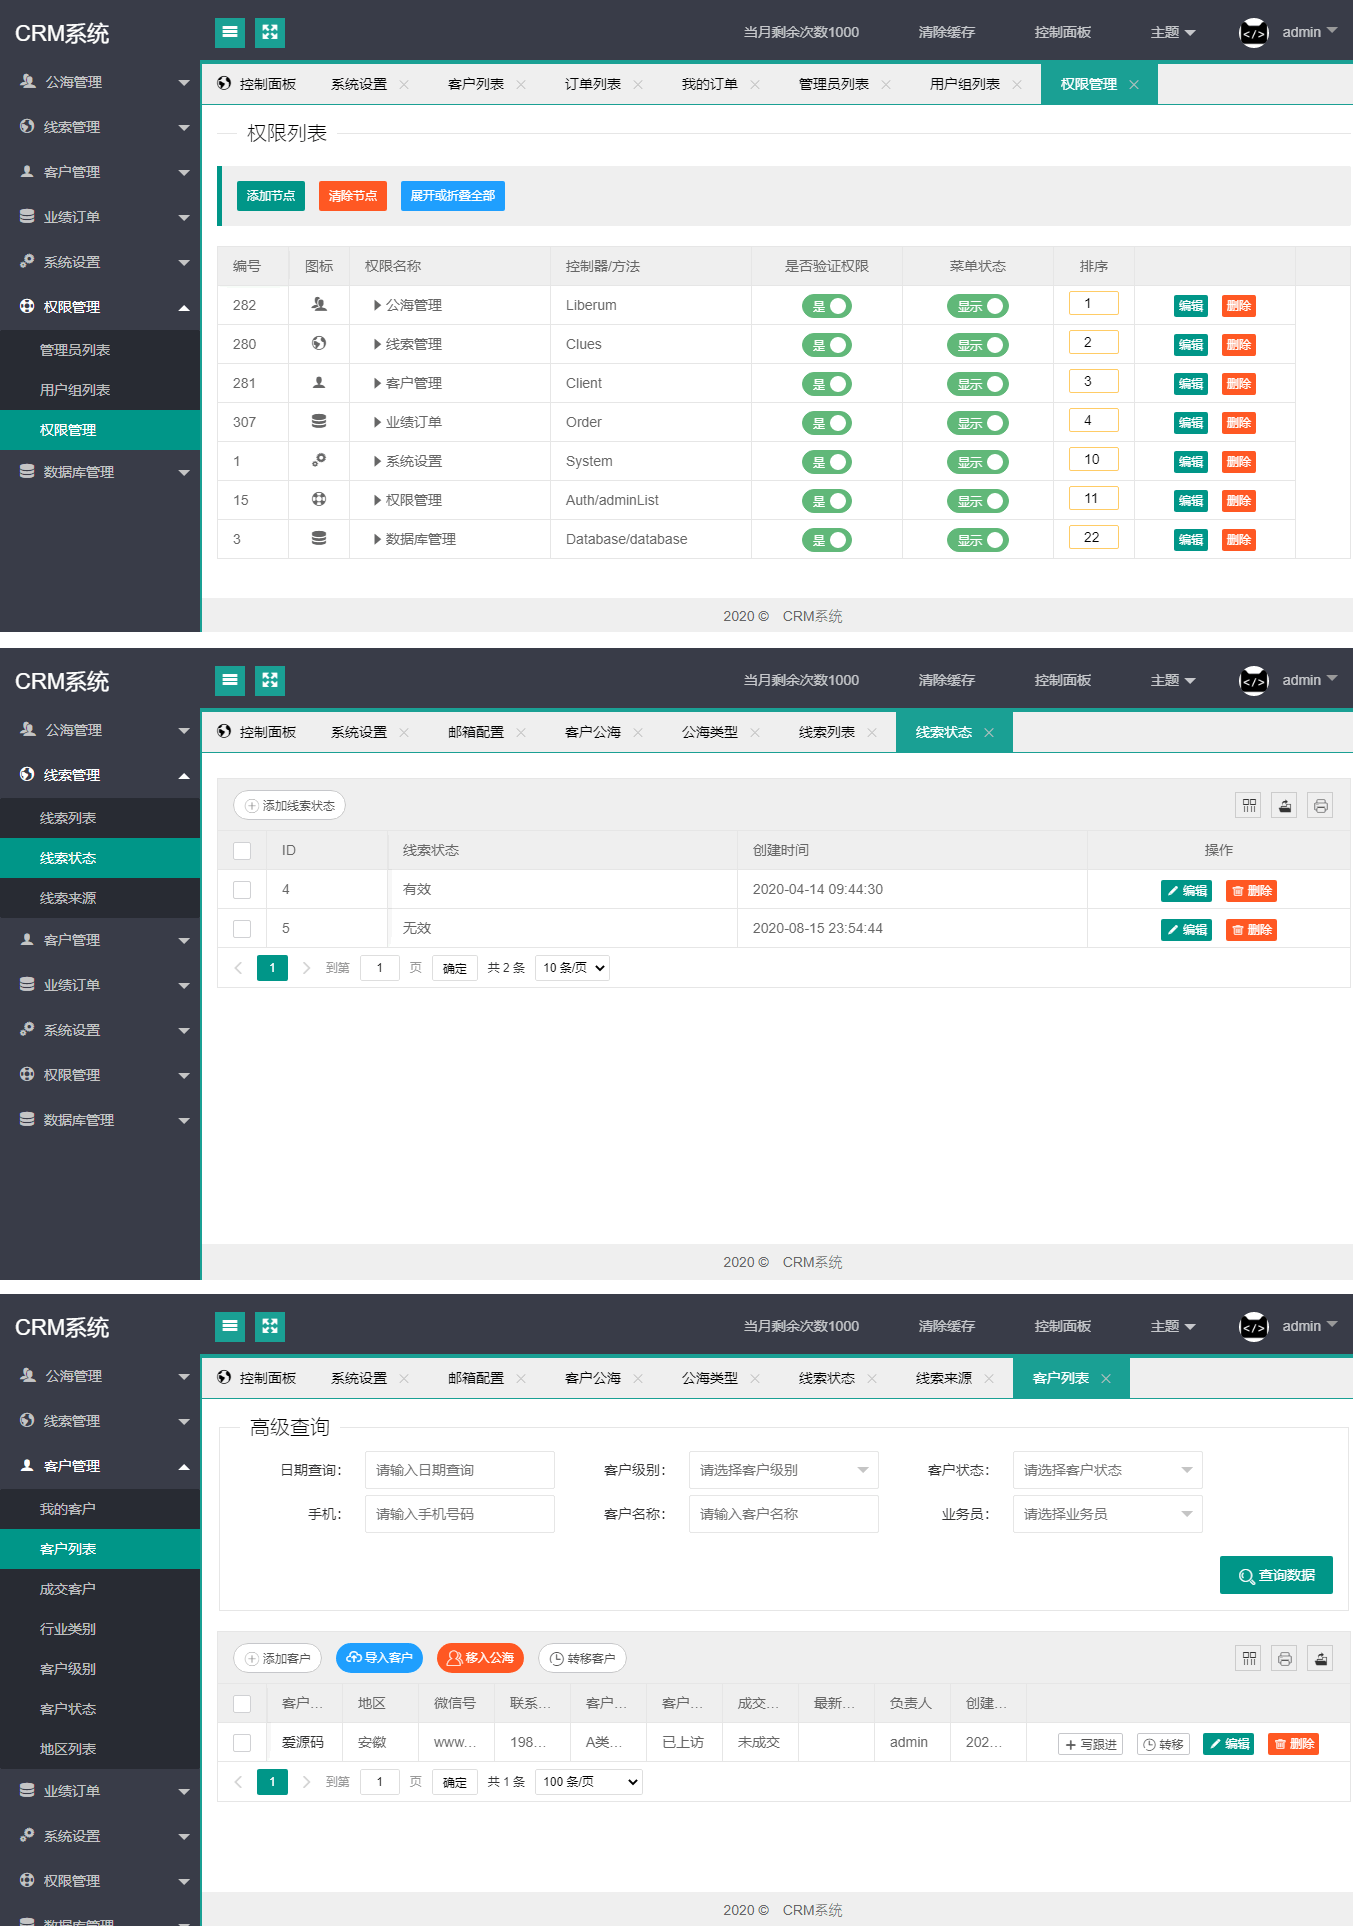This screenshot has height=1926, width=1353.
Task: Toggle 是否验证权限 switch for 公海管理 row
Action: coord(826,306)
